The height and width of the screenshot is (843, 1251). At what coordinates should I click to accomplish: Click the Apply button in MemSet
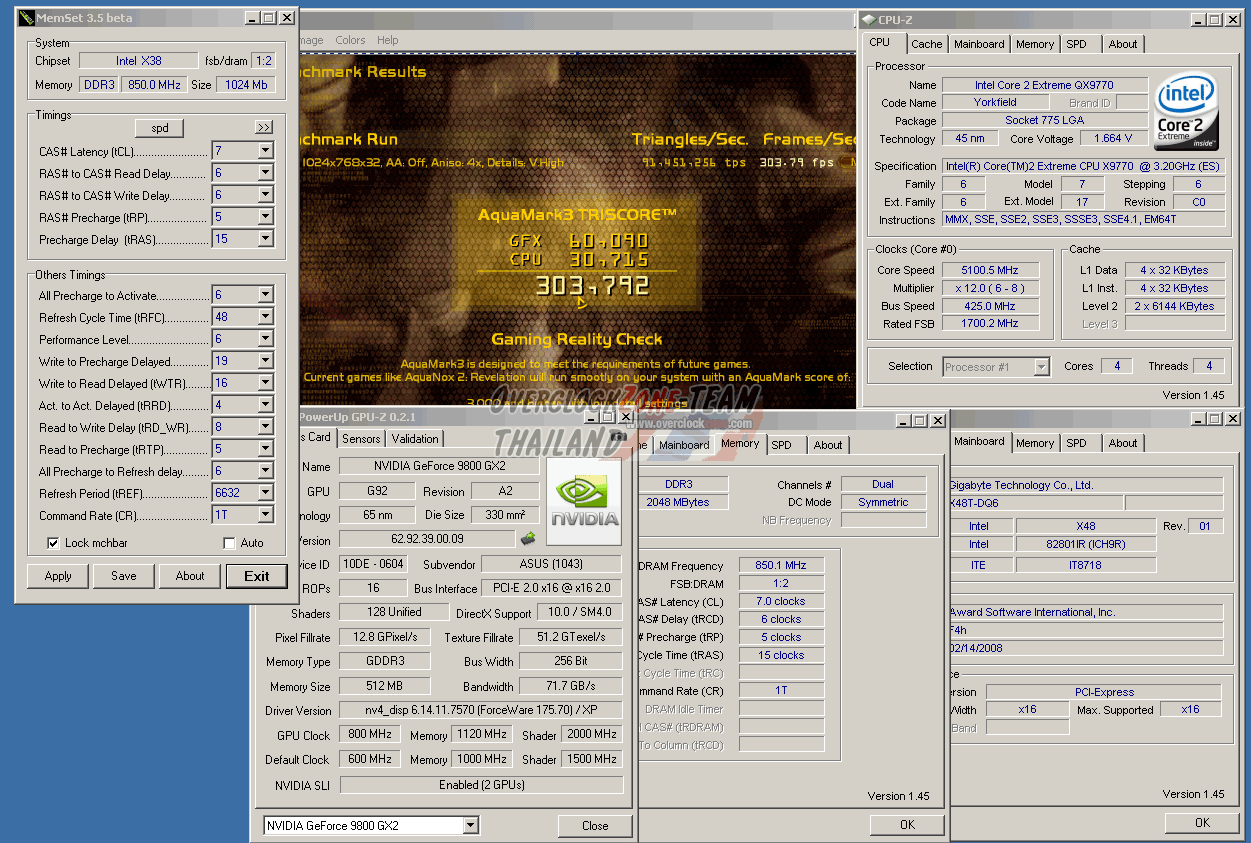pos(58,576)
